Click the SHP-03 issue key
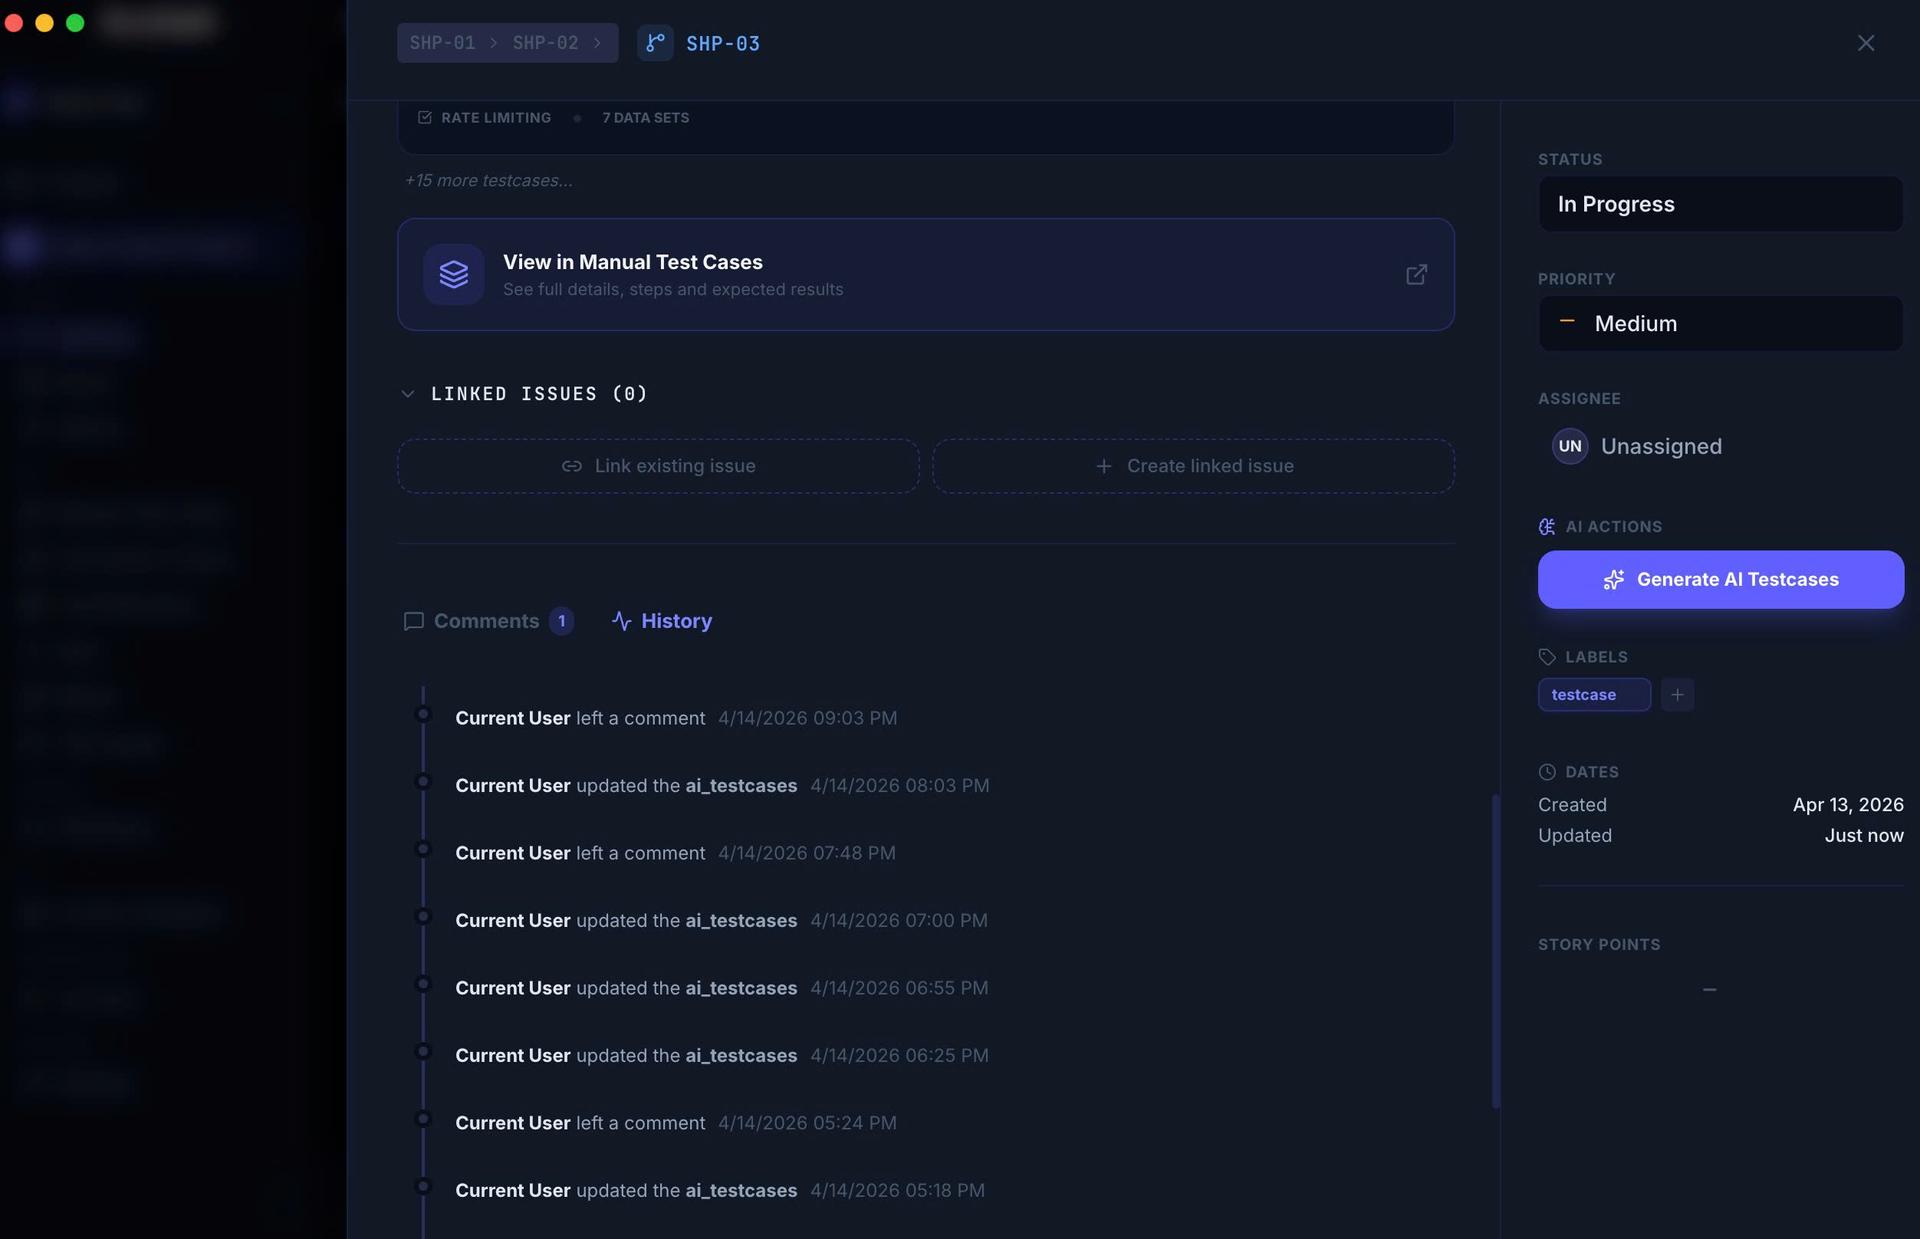This screenshot has width=1920, height=1239. point(723,43)
